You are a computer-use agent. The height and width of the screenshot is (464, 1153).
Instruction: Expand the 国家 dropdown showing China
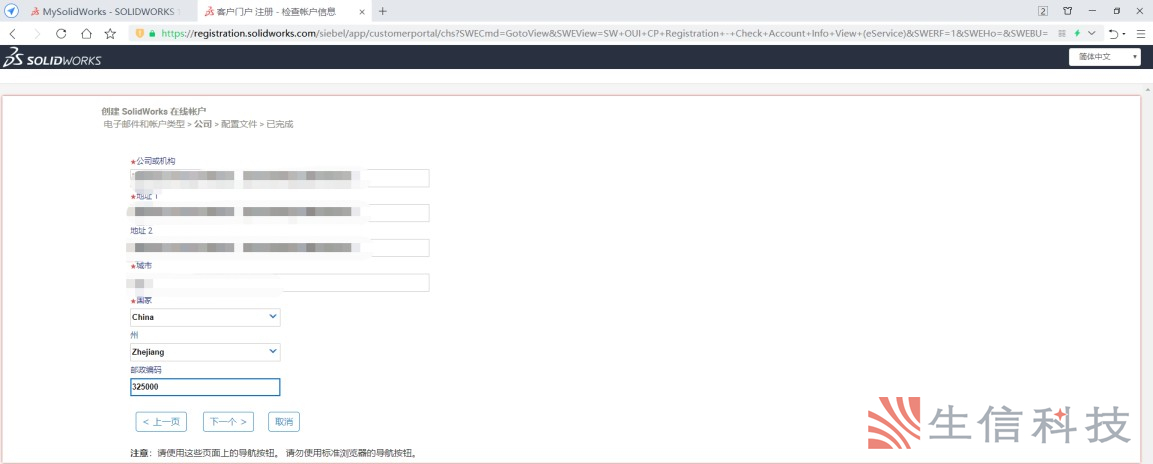[x=205, y=317]
